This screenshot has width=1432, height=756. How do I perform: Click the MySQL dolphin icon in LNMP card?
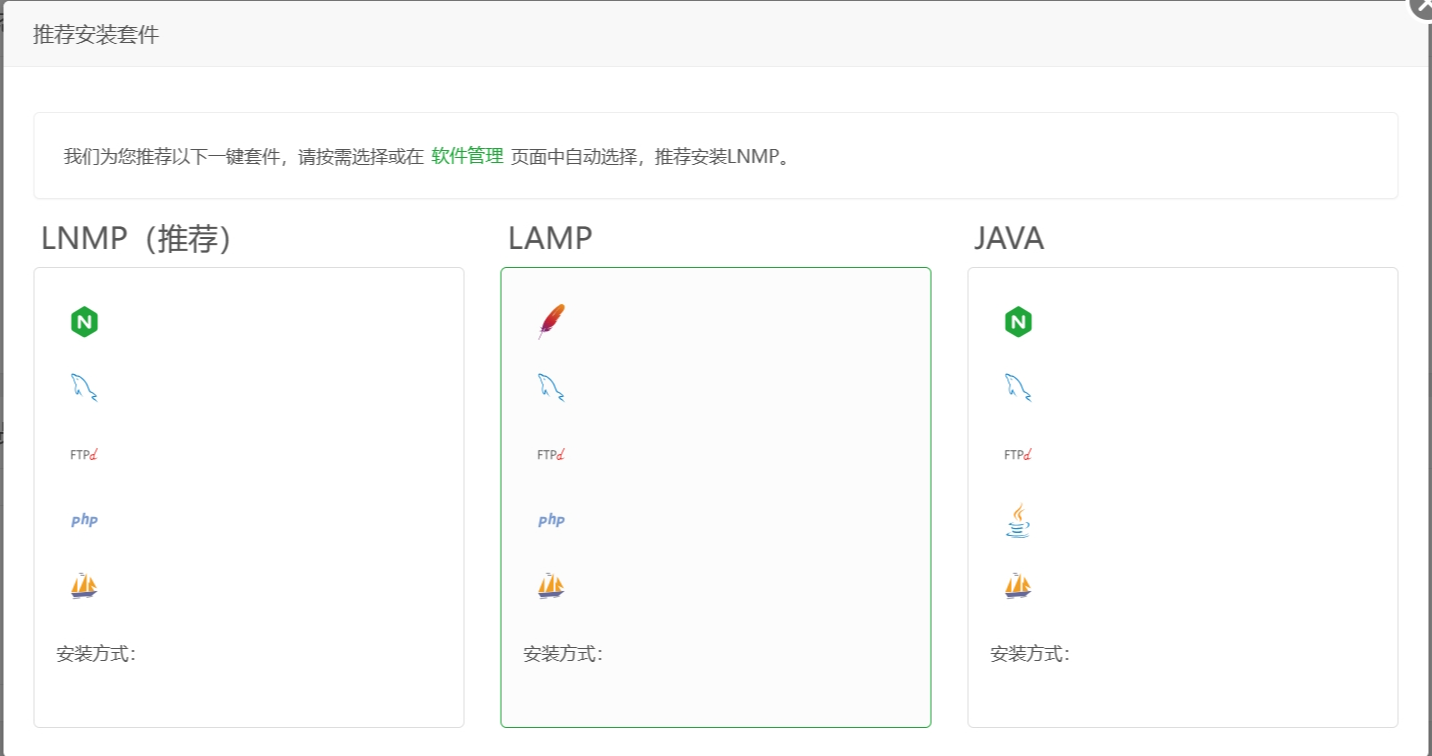pyautogui.click(x=84, y=388)
